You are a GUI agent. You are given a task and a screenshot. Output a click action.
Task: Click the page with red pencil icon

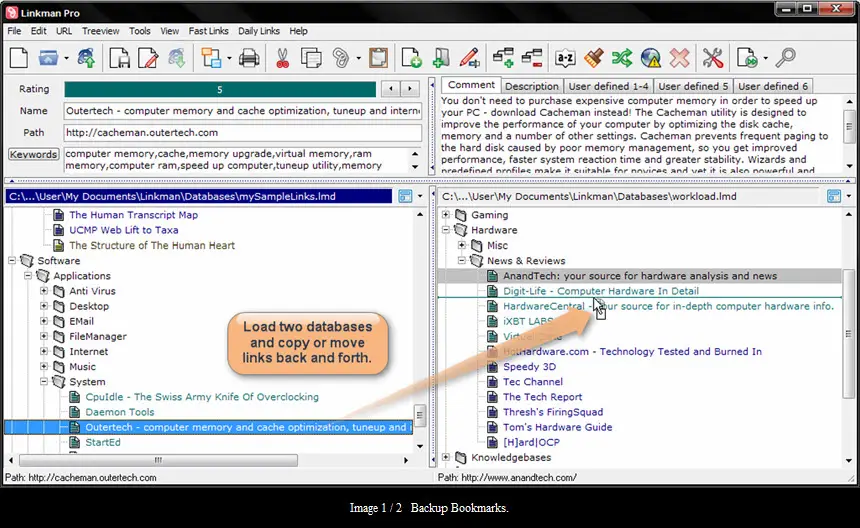tap(148, 58)
